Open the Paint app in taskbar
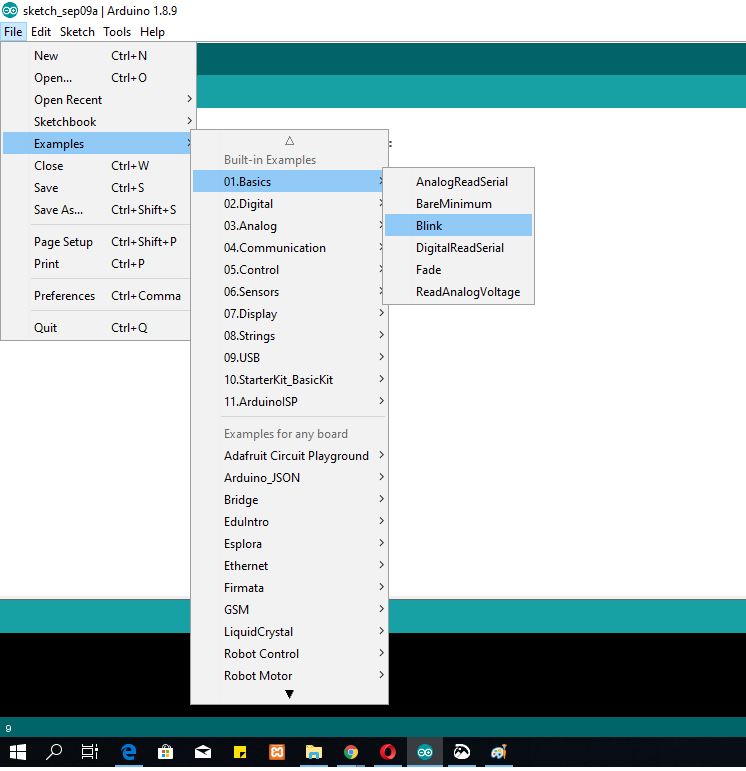This screenshot has width=746, height=771. pyautogui.click(x=499, y=752)
